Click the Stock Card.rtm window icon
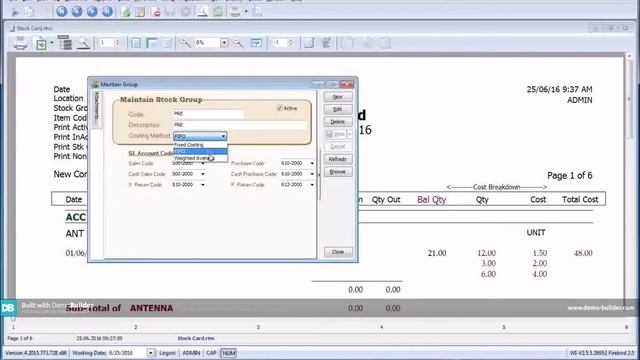This screenshot has width=640, height=360. [x=12, y=28]
